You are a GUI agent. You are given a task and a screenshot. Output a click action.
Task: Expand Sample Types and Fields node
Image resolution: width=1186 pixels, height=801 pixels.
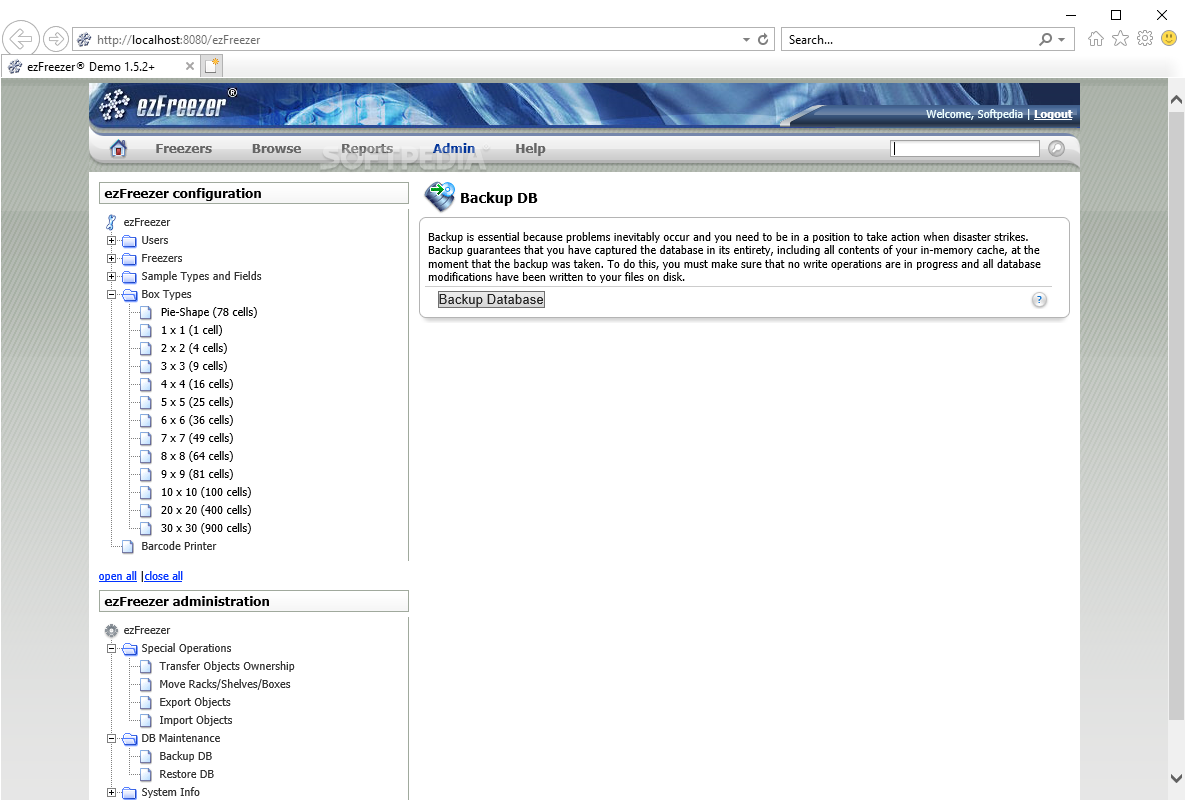(x=111, y=277)
